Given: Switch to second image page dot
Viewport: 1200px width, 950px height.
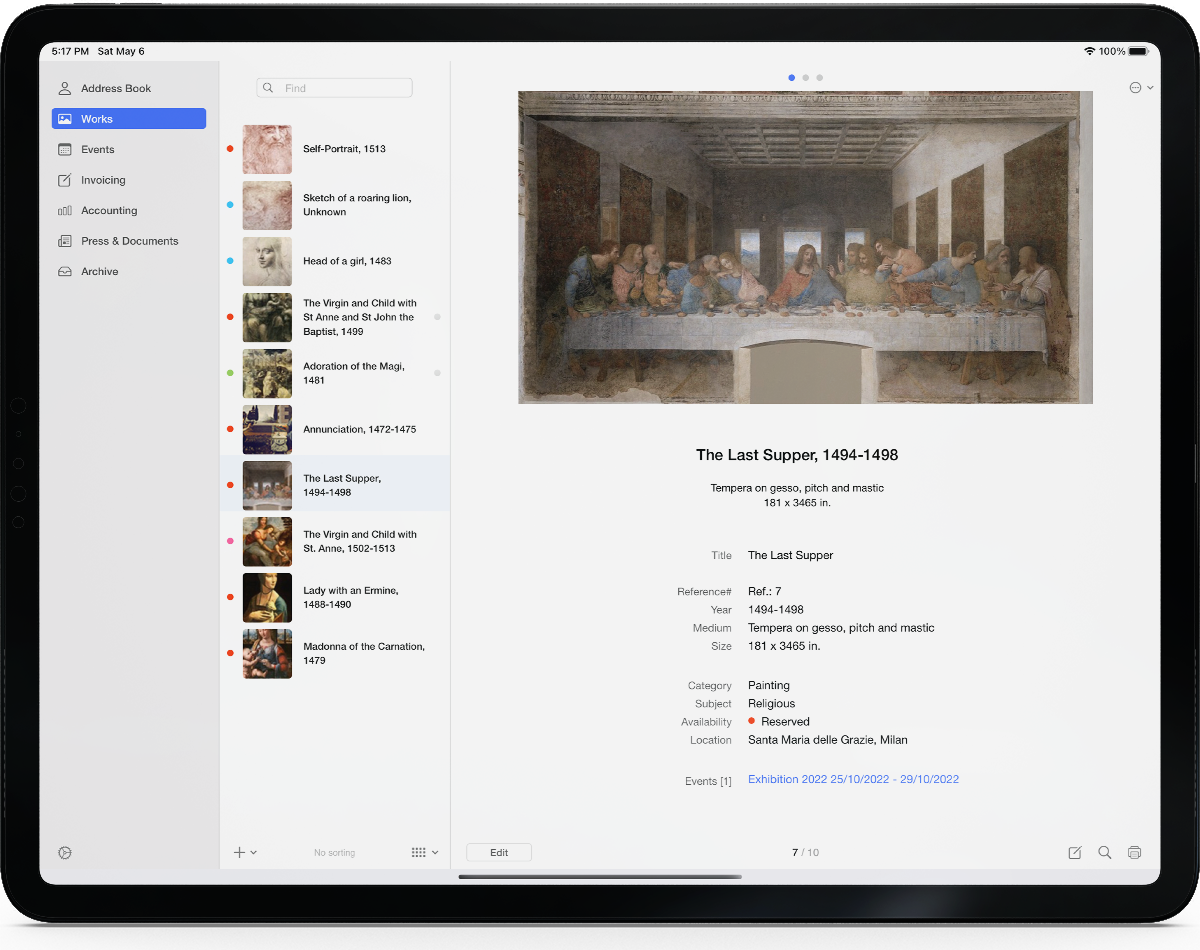Looking at the screenshot, I should pos(806,77).
